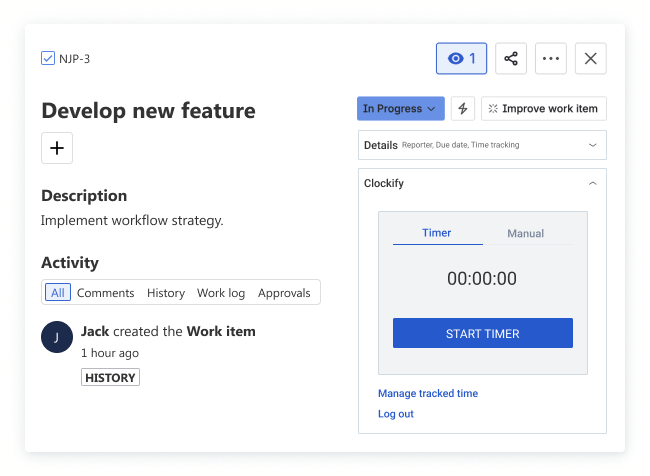
Task: Switch to the Timer tab
Action: (x=437, y=233)
